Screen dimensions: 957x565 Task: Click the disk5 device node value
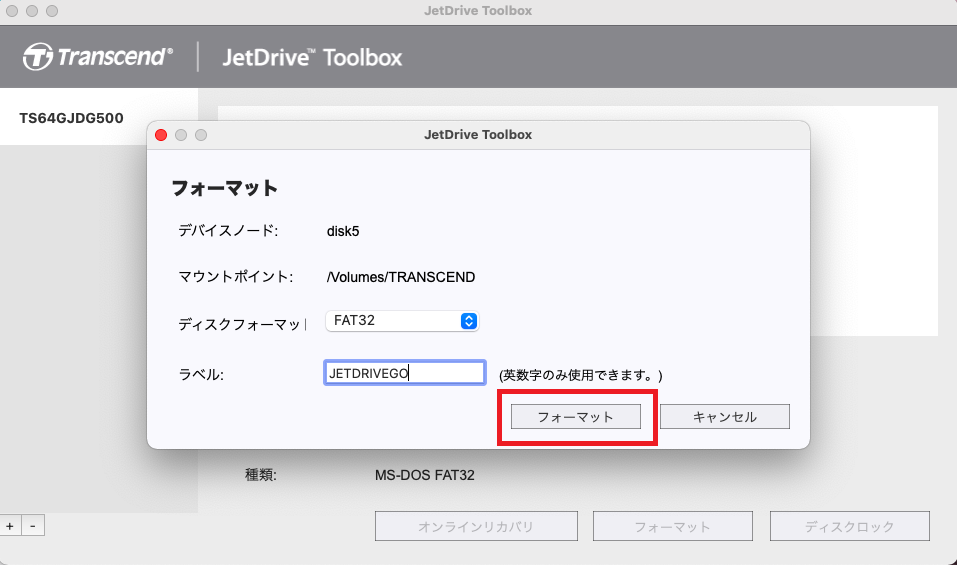pos(343,231)
